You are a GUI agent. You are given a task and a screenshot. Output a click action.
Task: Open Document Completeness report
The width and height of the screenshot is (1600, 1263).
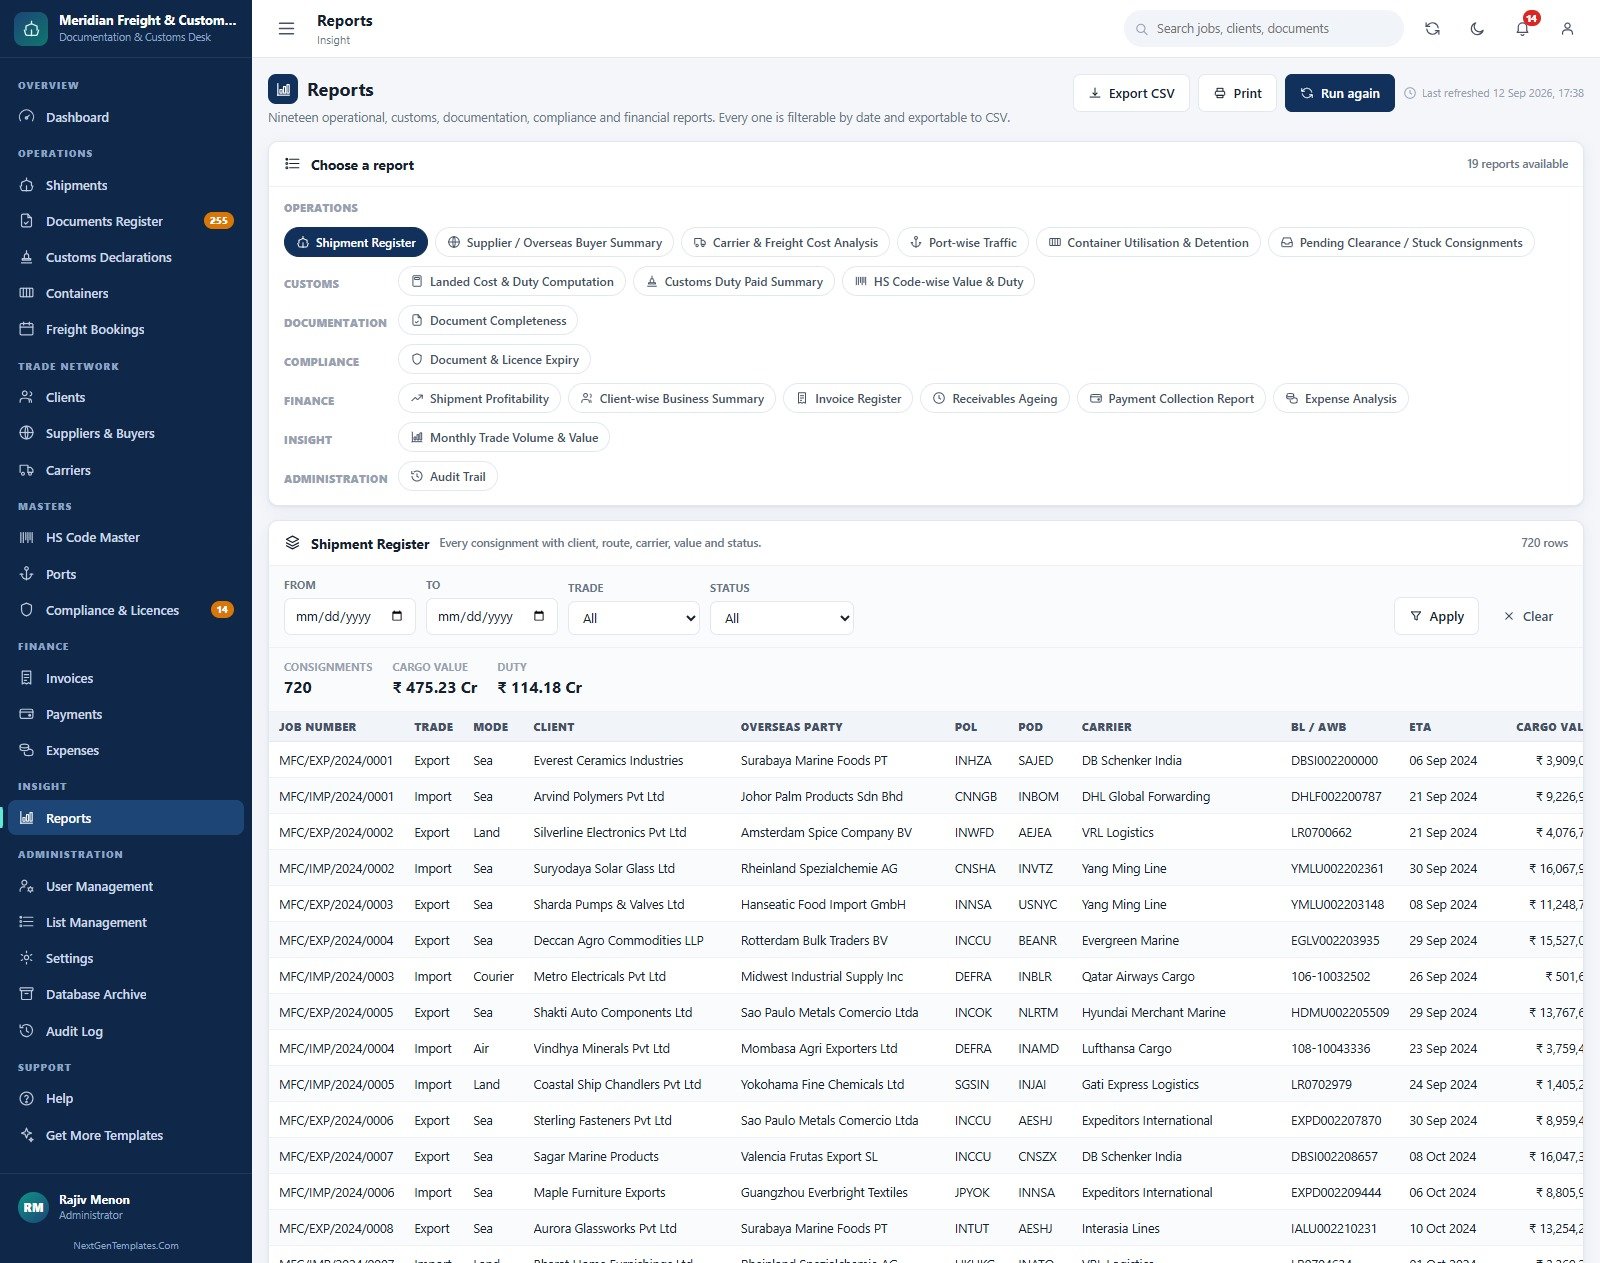[x=488, y=320]
